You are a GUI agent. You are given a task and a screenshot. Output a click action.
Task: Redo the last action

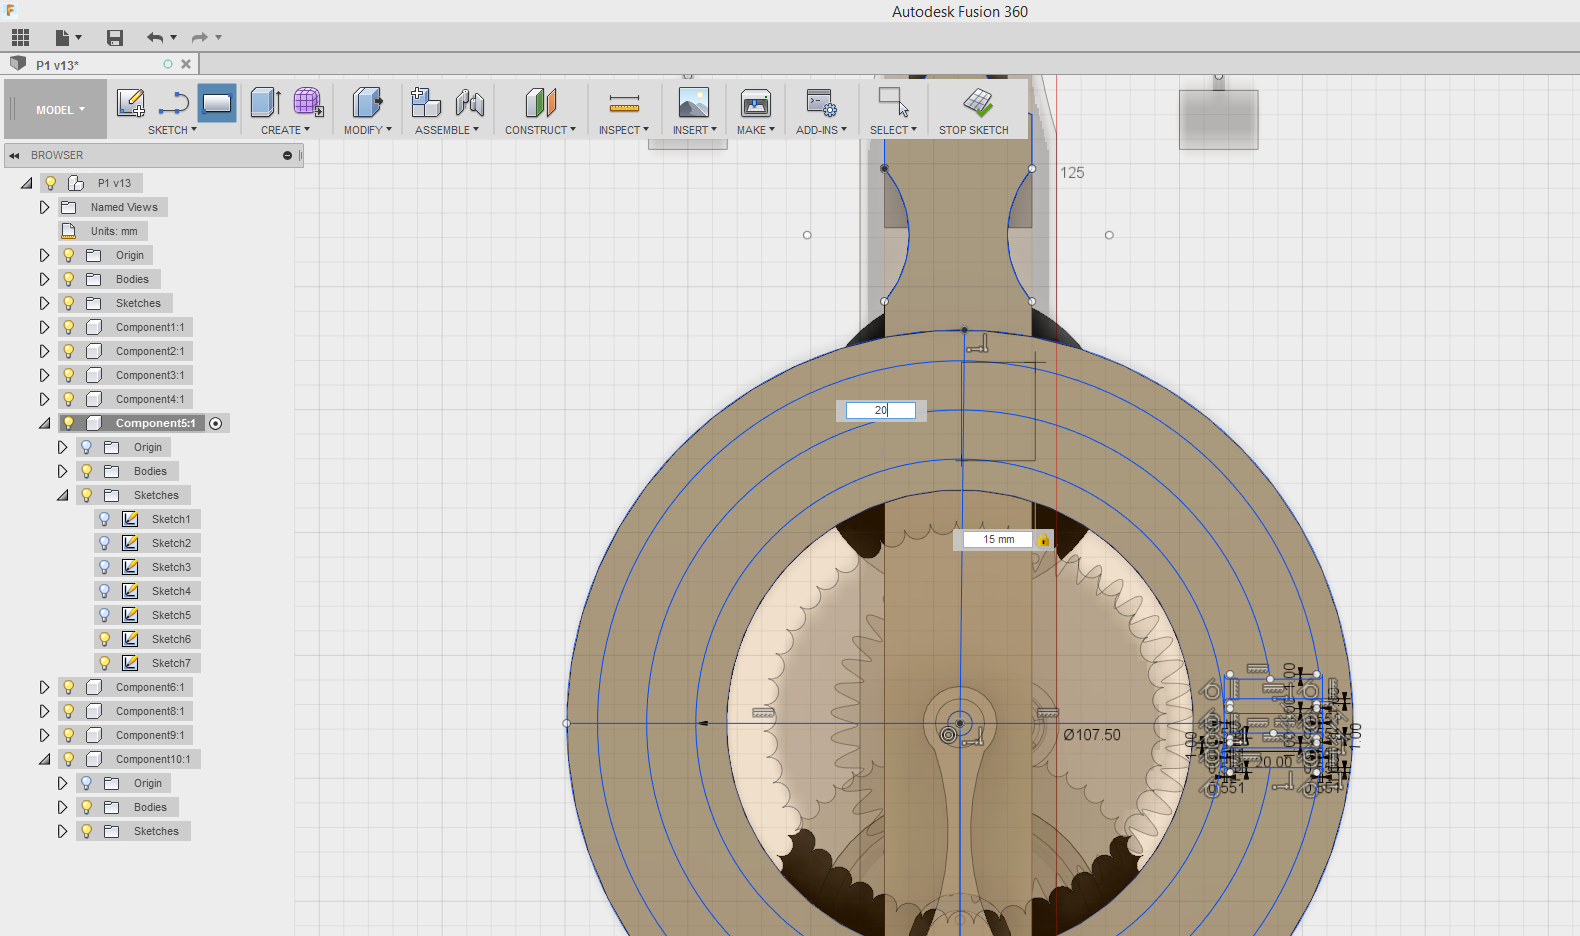(200, 38)
